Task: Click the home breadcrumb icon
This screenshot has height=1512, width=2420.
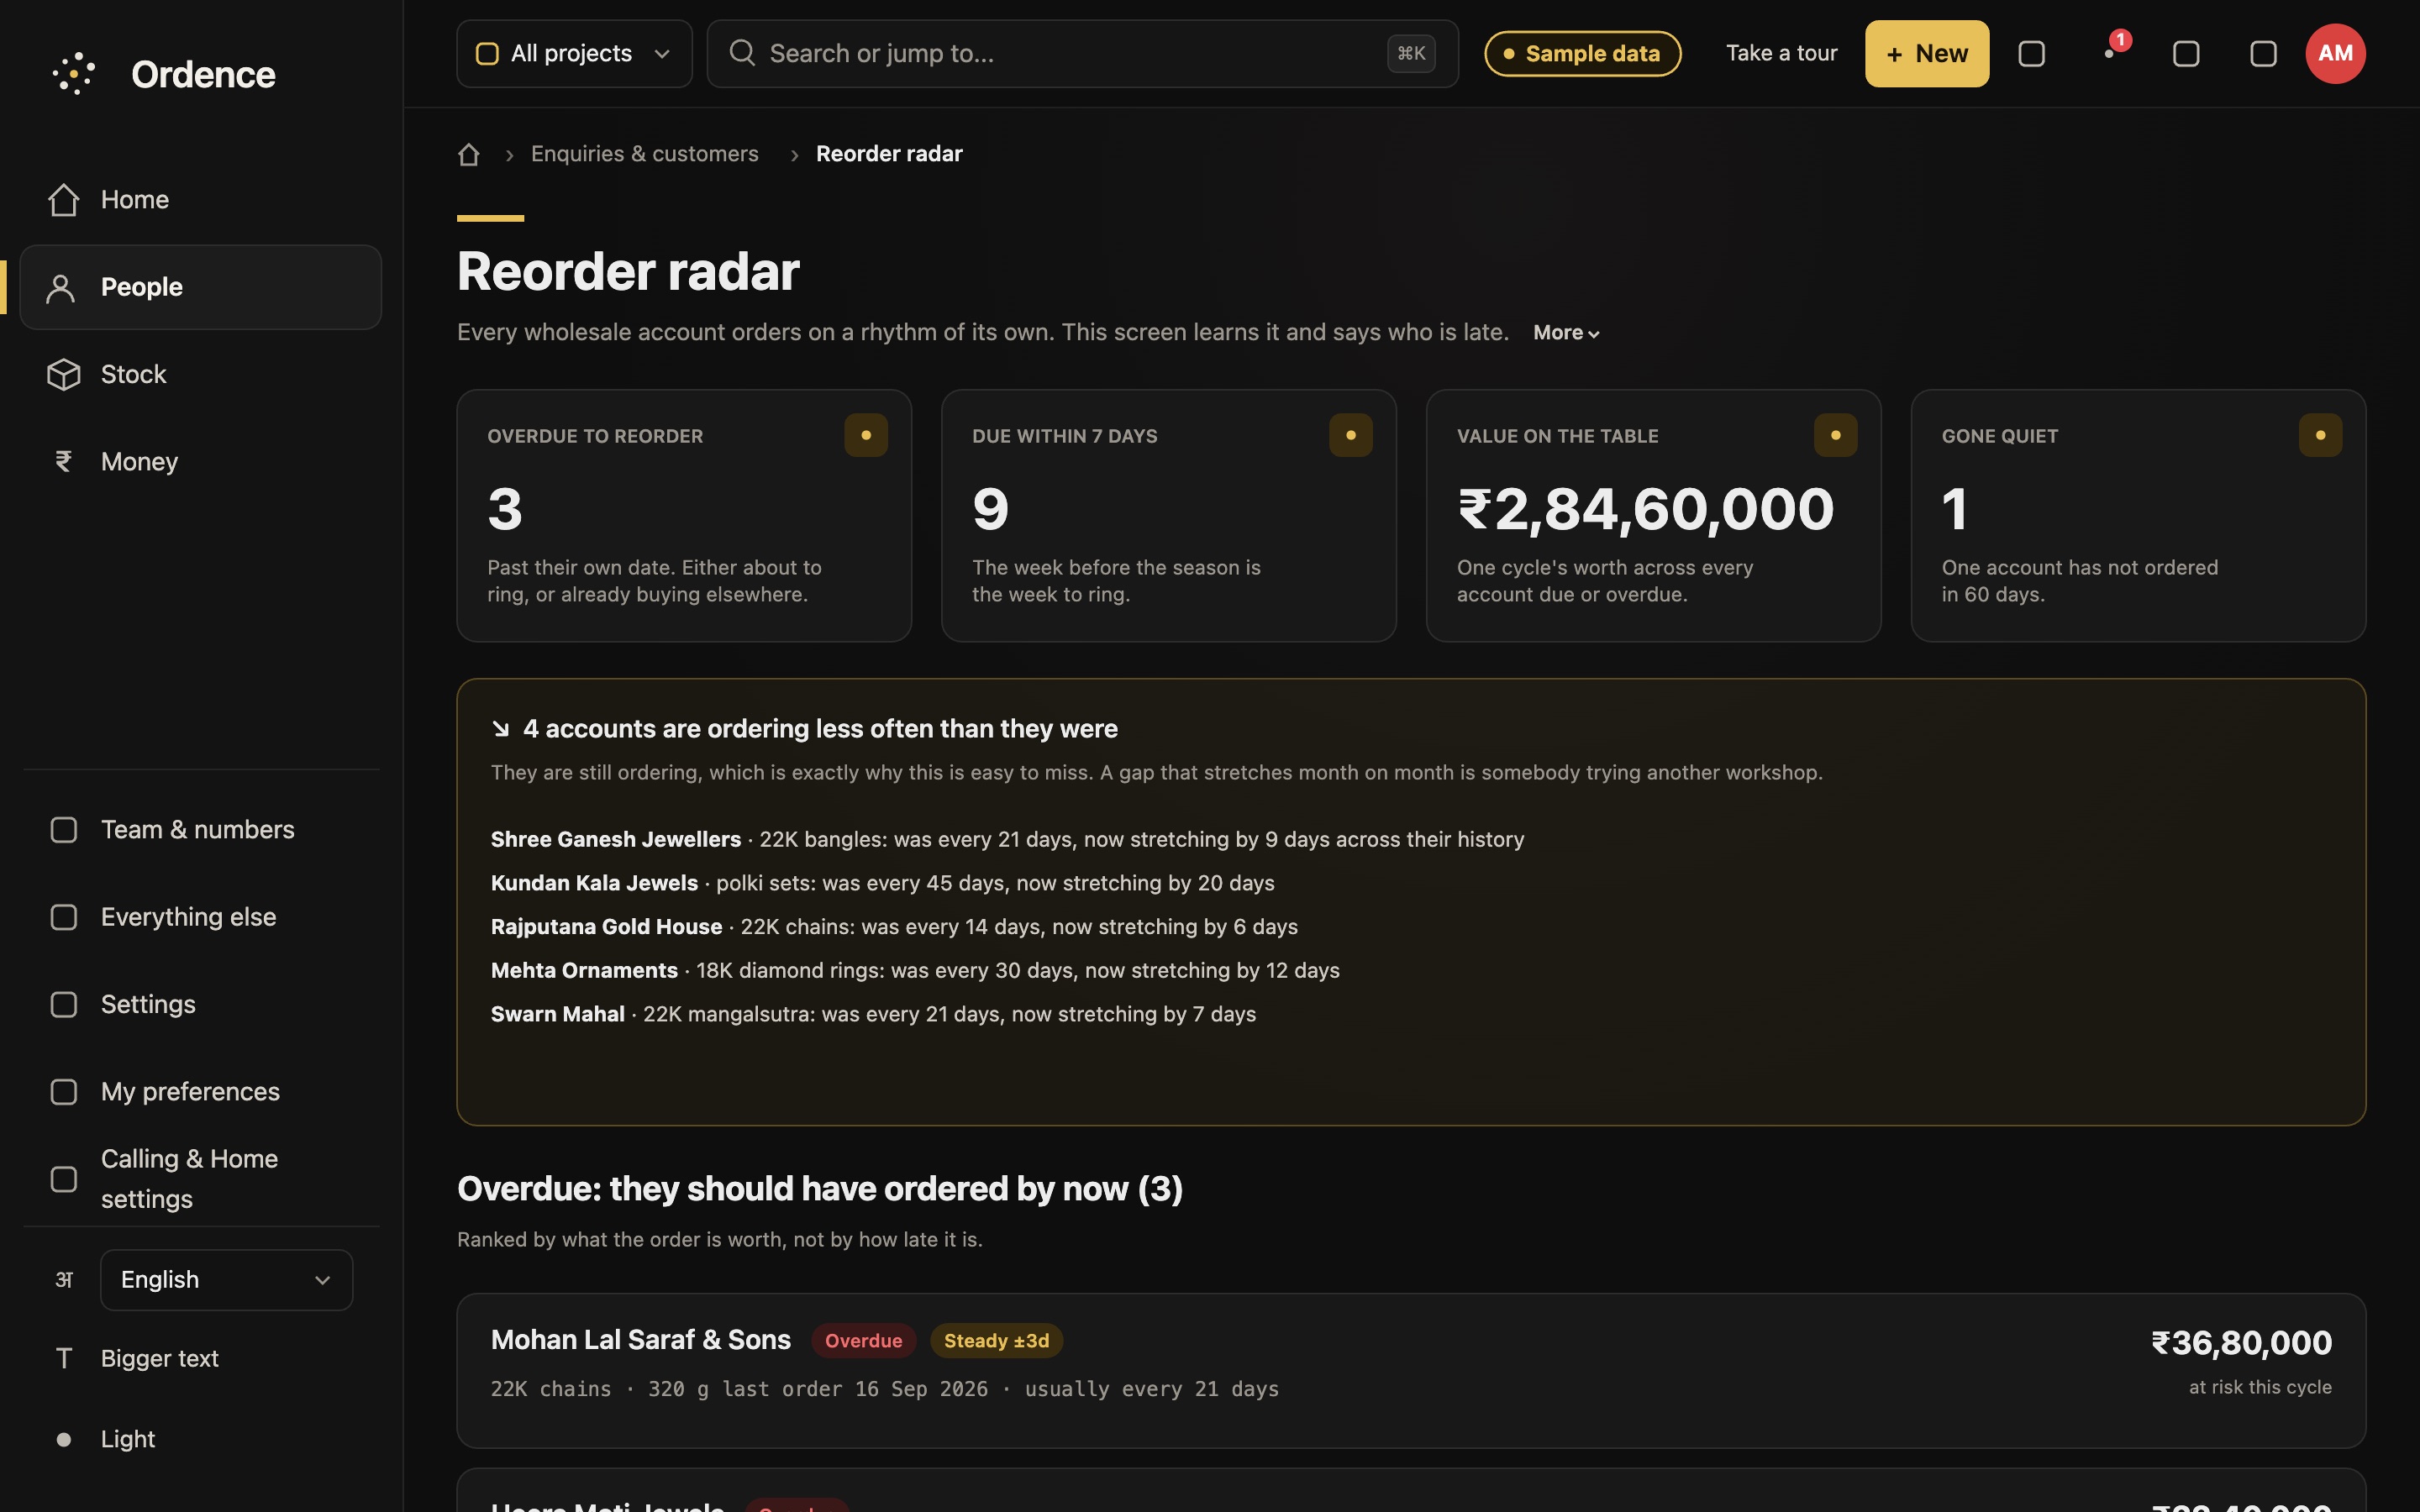Action: pos(468,154)
